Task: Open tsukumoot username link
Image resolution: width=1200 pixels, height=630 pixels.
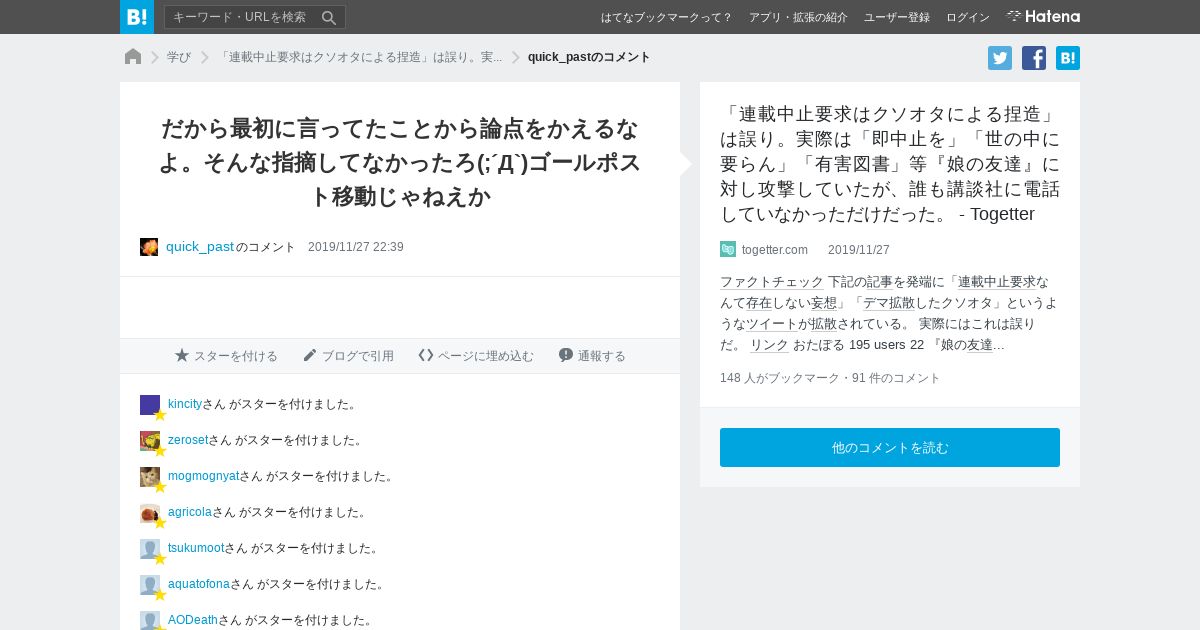Action: (x=196, y=548)
